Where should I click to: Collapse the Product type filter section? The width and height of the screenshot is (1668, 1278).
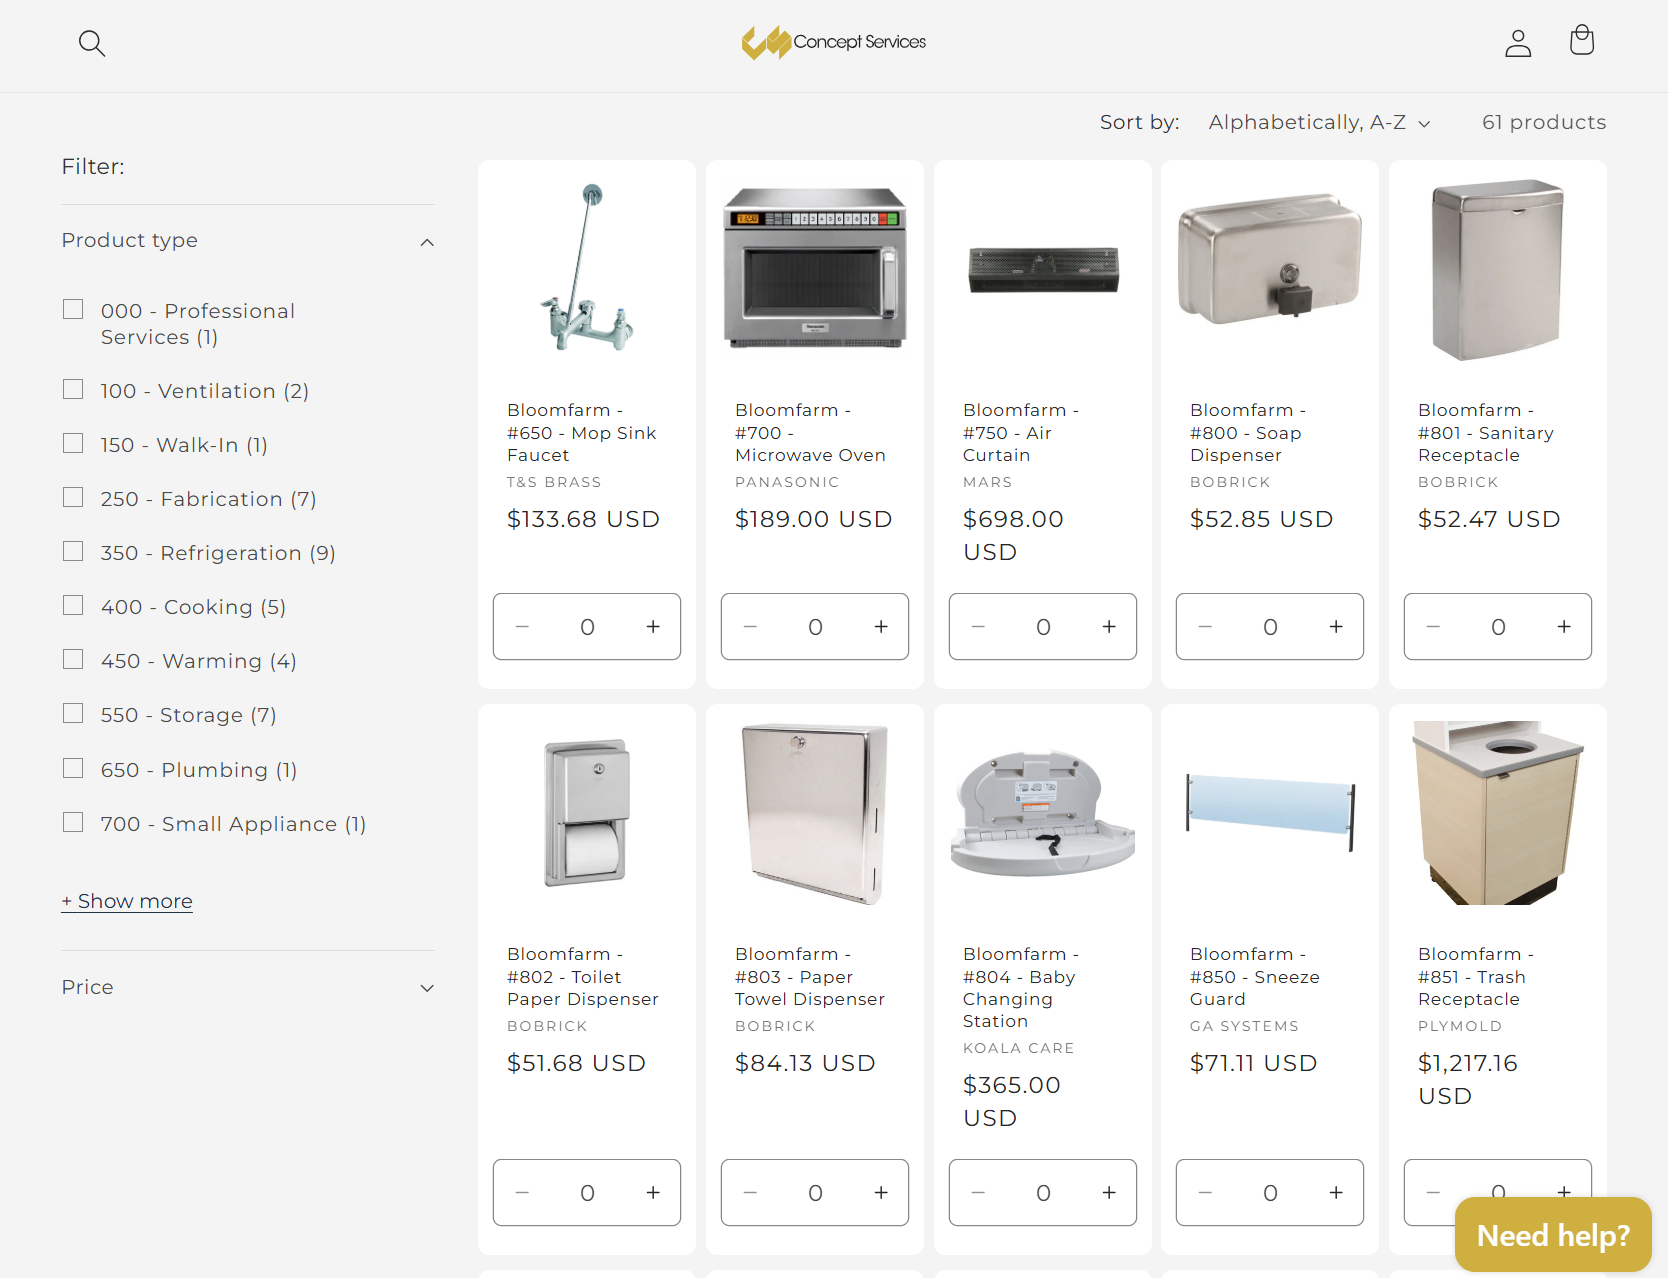427,242
